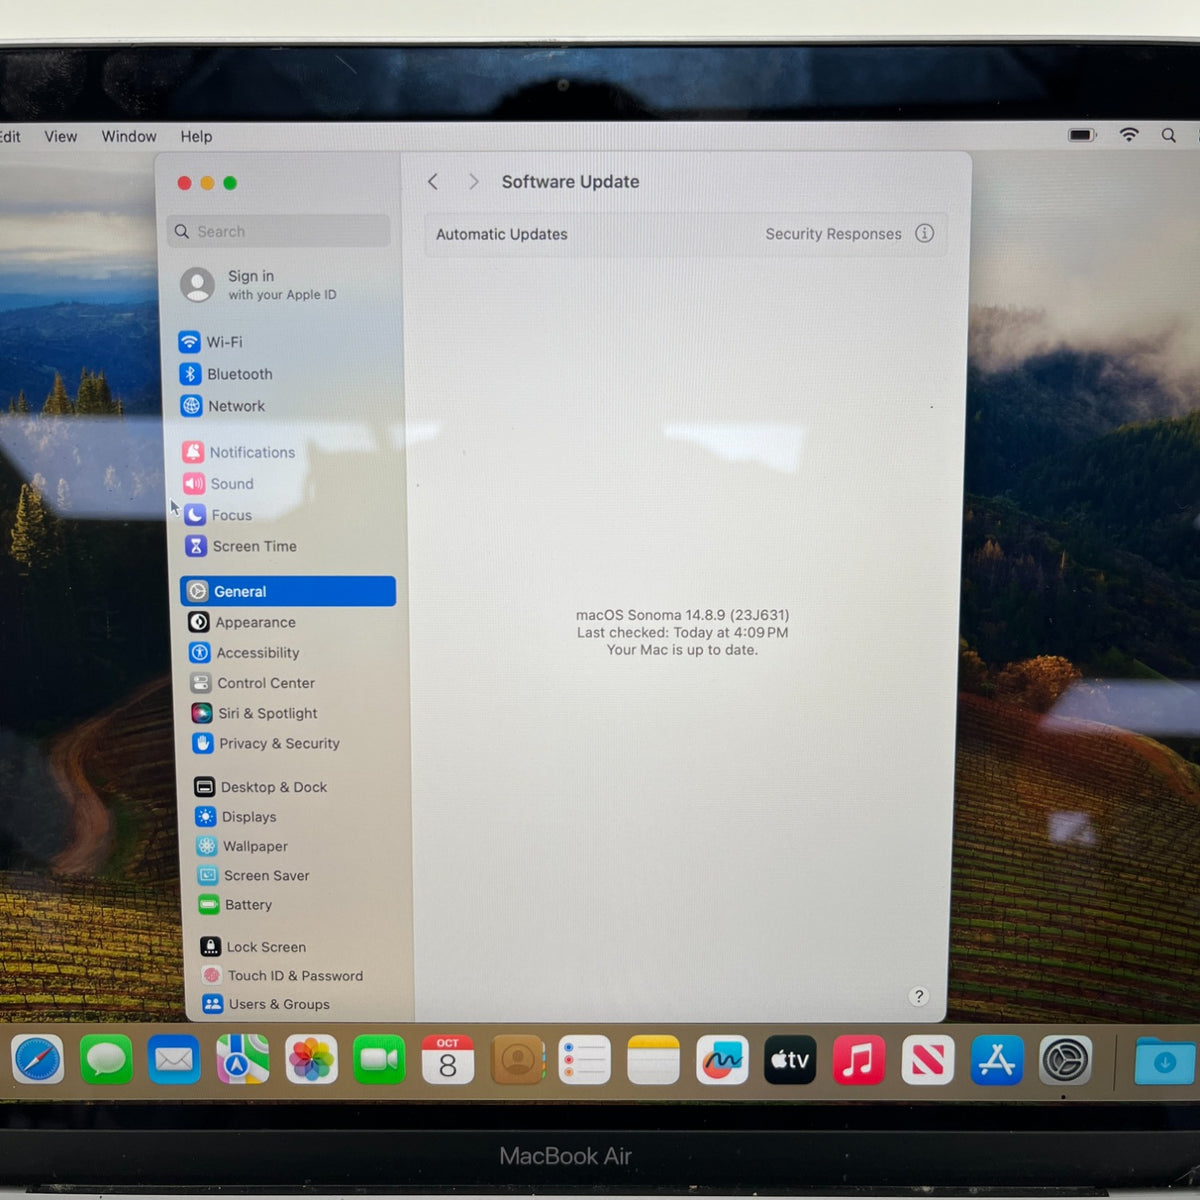Launch FaceTime from the Dock
Image resolution: width=1200 pixels, height=1200 pixels.
point(379,1060)
